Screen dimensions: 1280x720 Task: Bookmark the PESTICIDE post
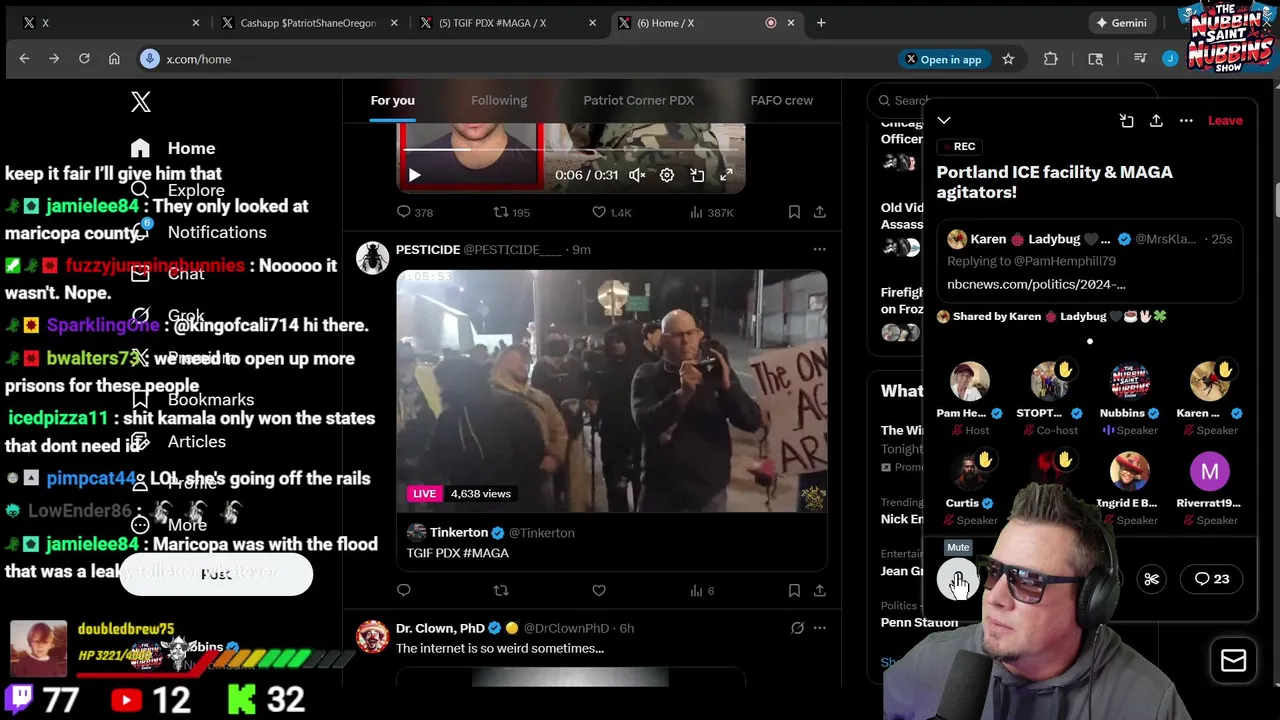pyautogui.click(x=794, y=590)
